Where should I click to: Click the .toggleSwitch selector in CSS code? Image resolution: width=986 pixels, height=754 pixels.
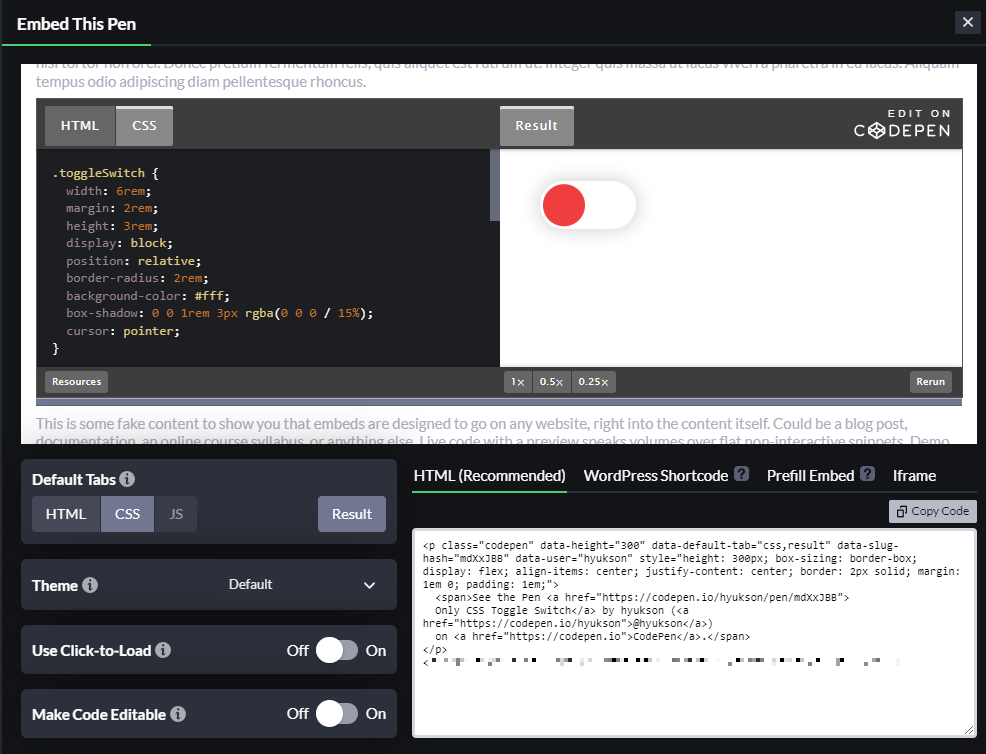(99, 173)
